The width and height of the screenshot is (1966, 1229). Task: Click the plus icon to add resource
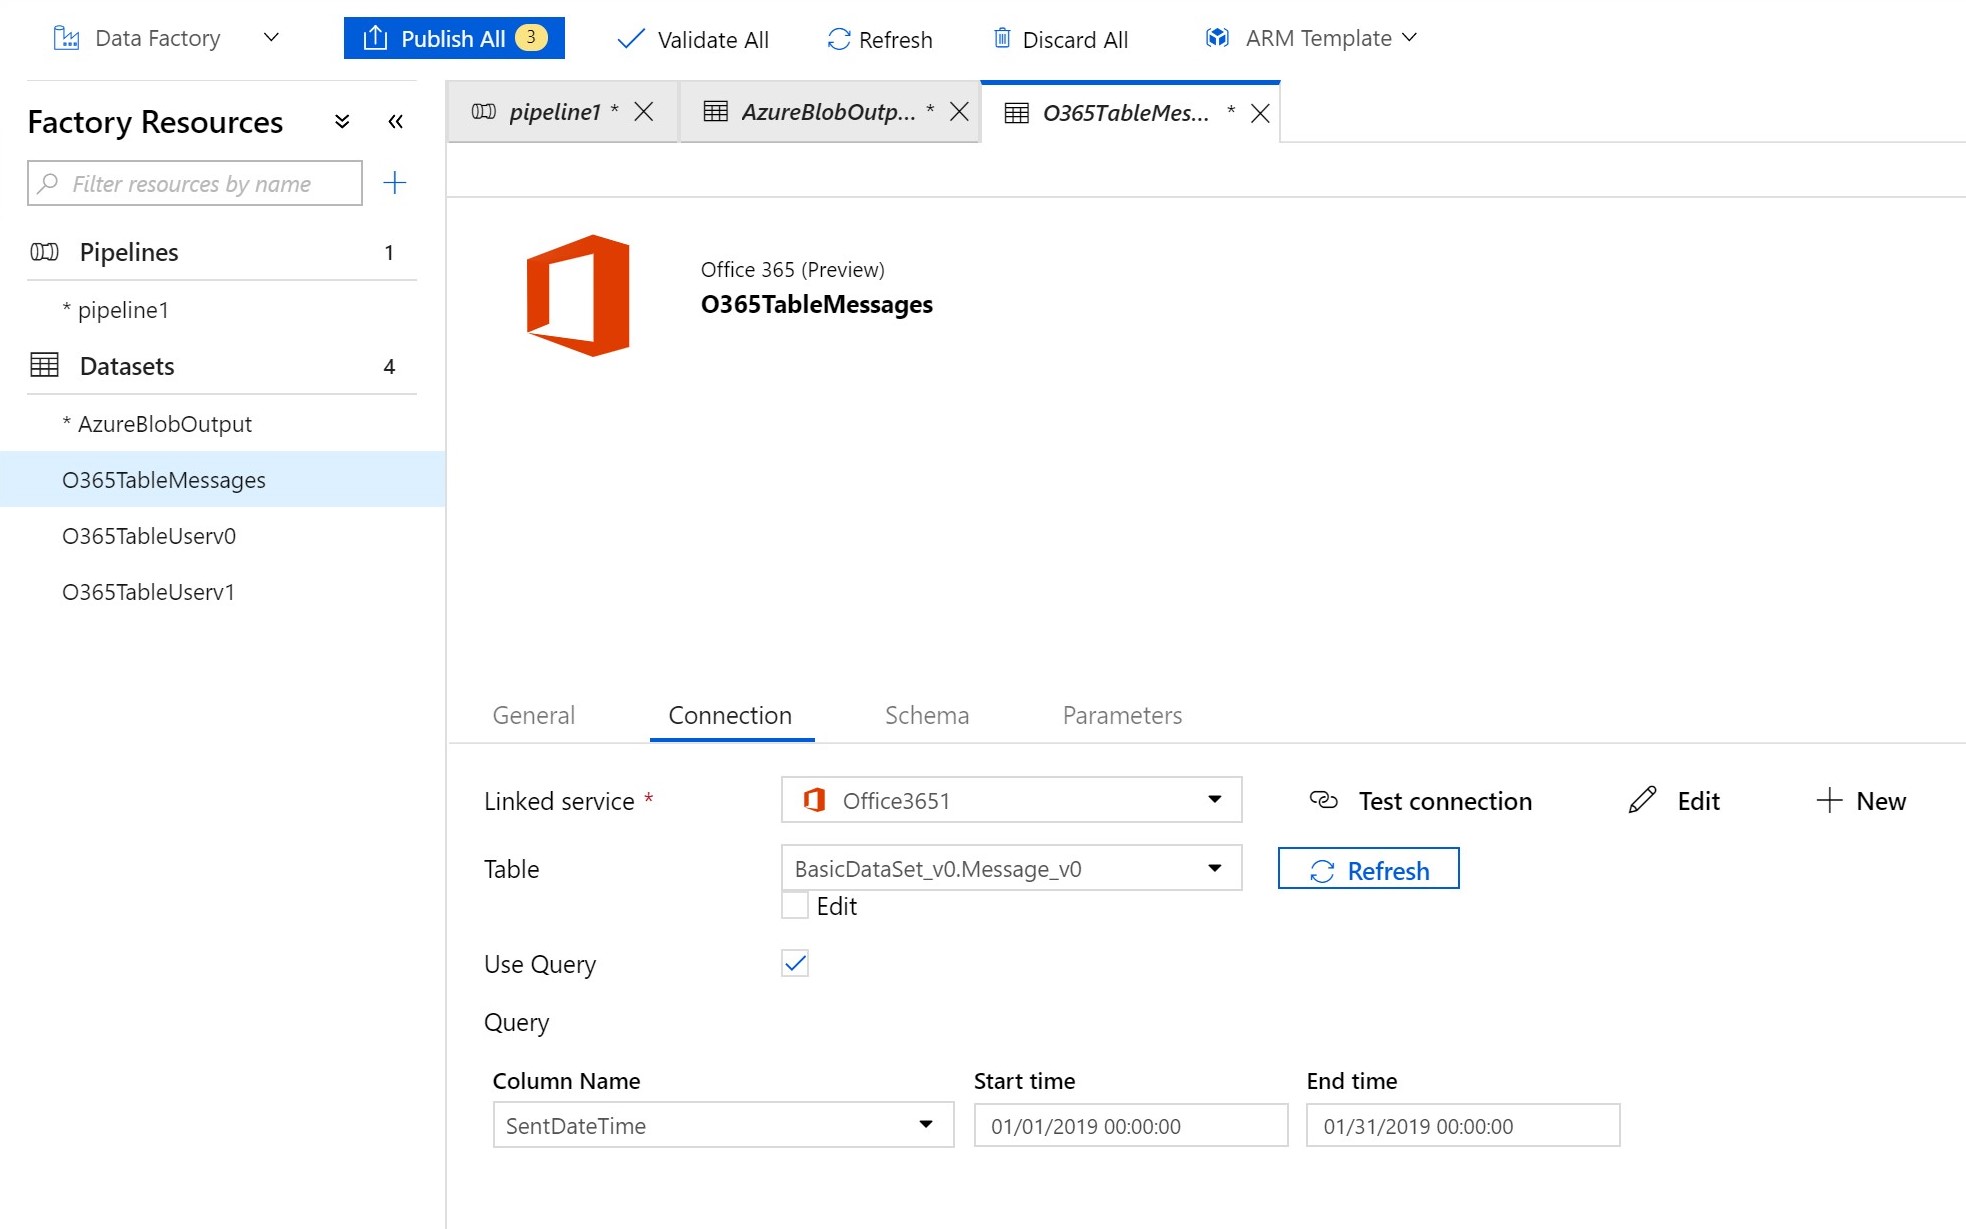(x=395, y=183)
